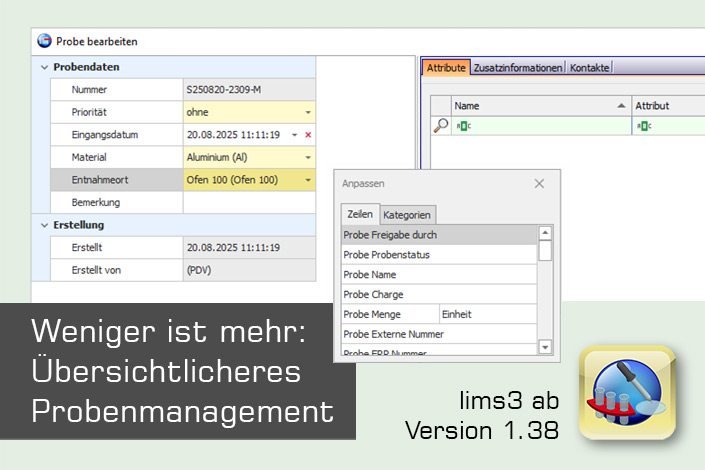
Task: Click the magnifier icon in filter row
Action: [440, 125]
